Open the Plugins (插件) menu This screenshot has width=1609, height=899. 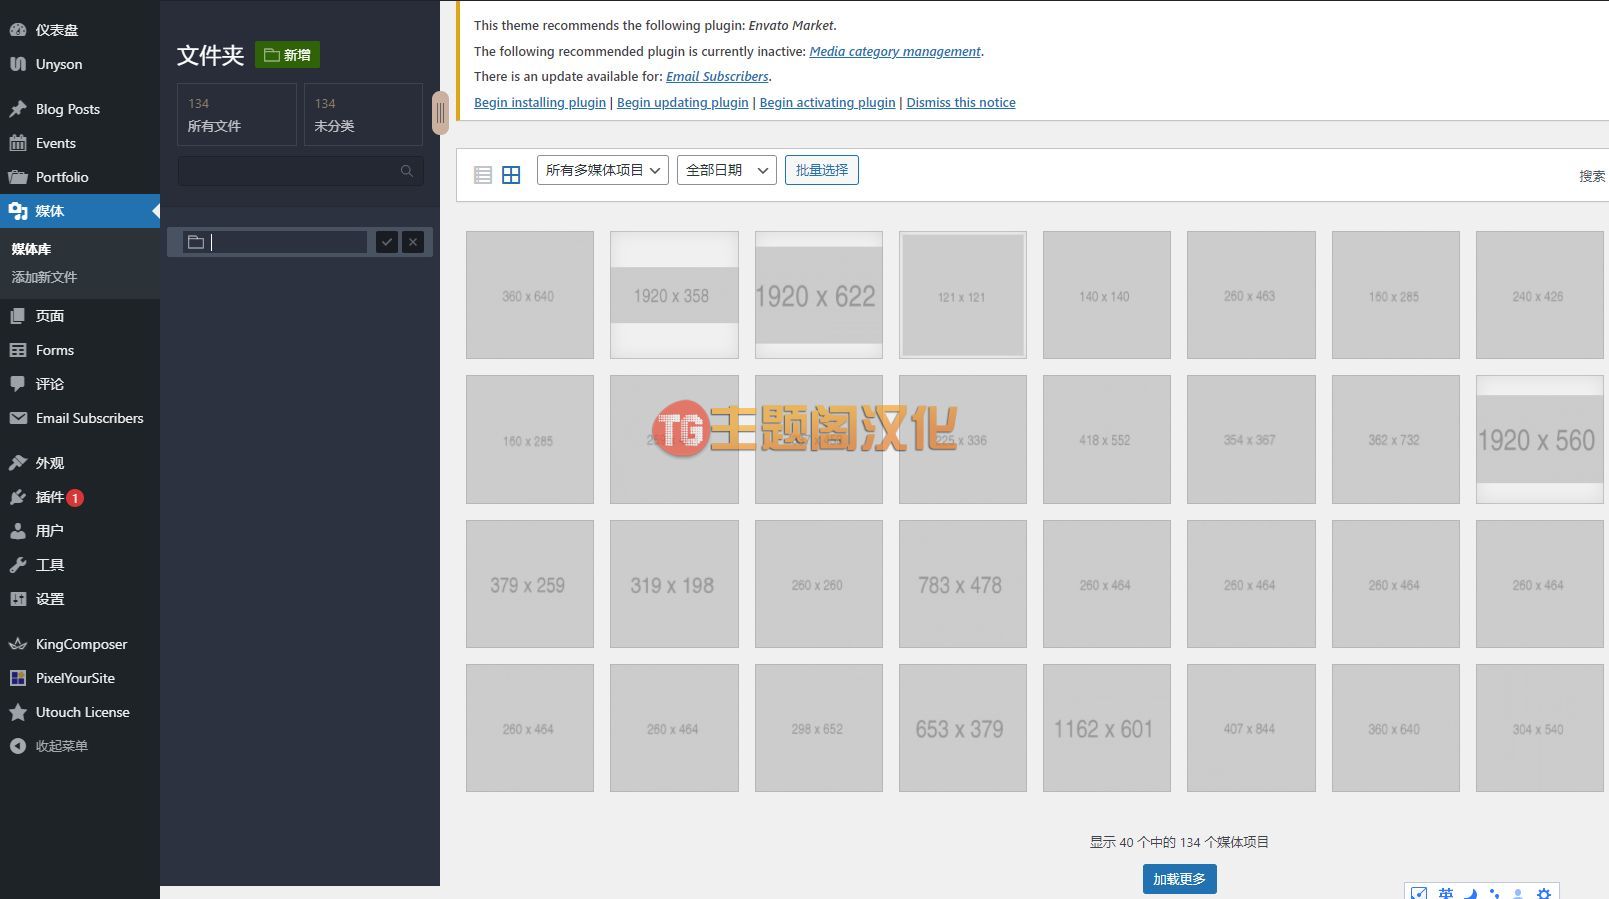[x=80, y=497]
